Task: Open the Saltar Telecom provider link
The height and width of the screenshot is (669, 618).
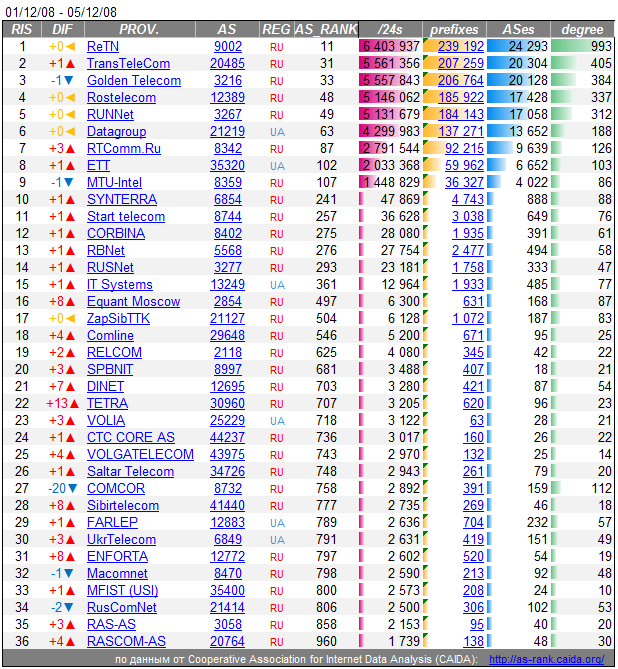Action: pos(131,471)
